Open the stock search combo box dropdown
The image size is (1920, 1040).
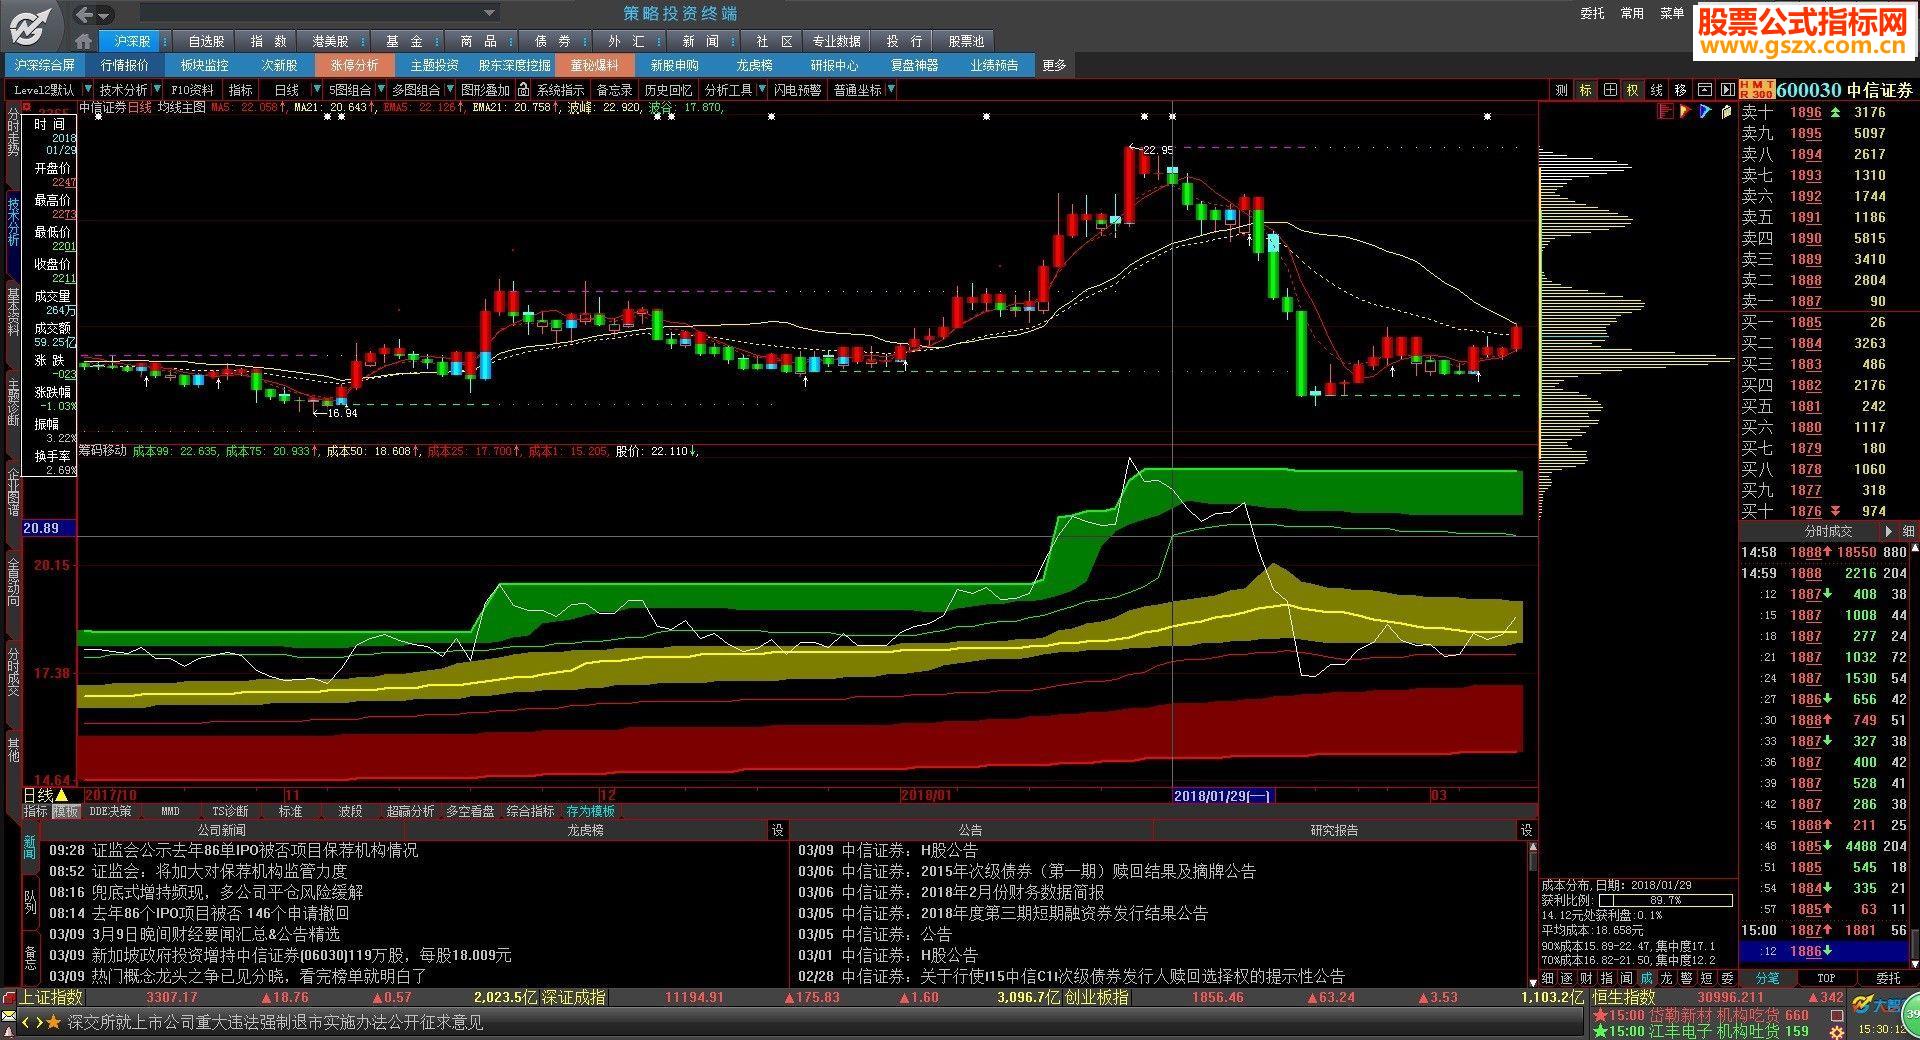point(490,13)
